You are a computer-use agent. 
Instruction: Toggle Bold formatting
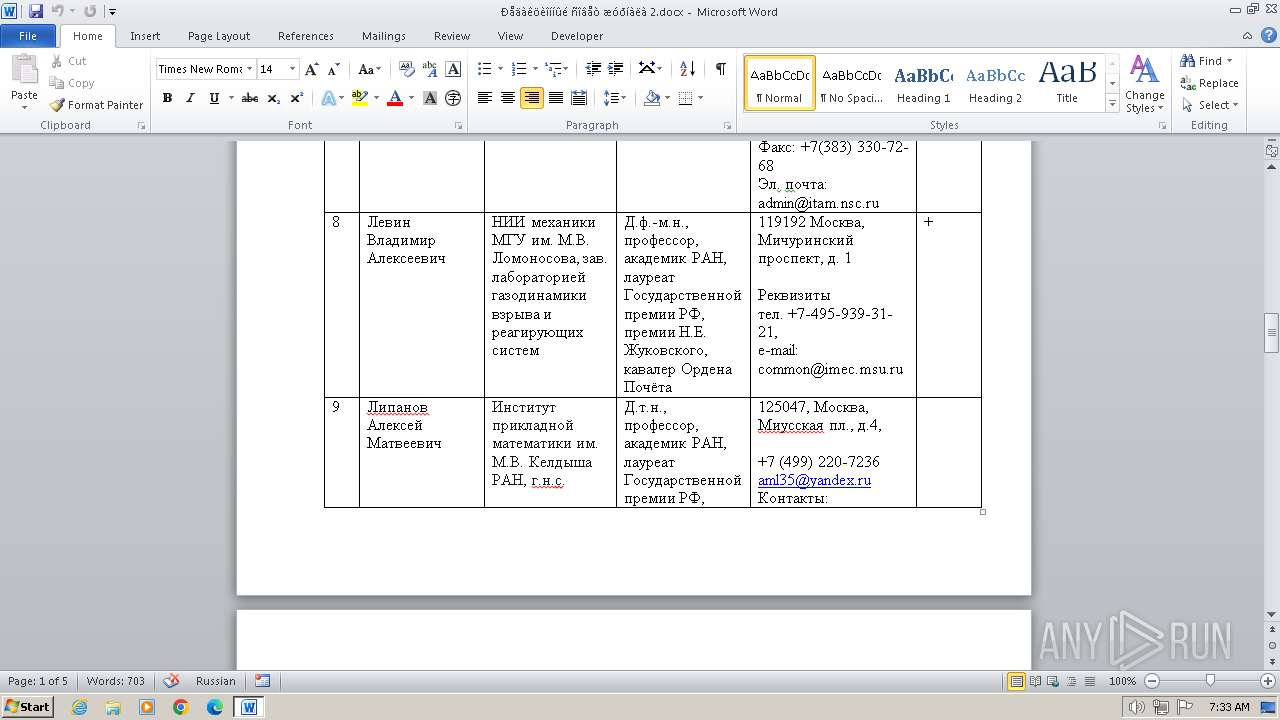(x=167, y=98)
